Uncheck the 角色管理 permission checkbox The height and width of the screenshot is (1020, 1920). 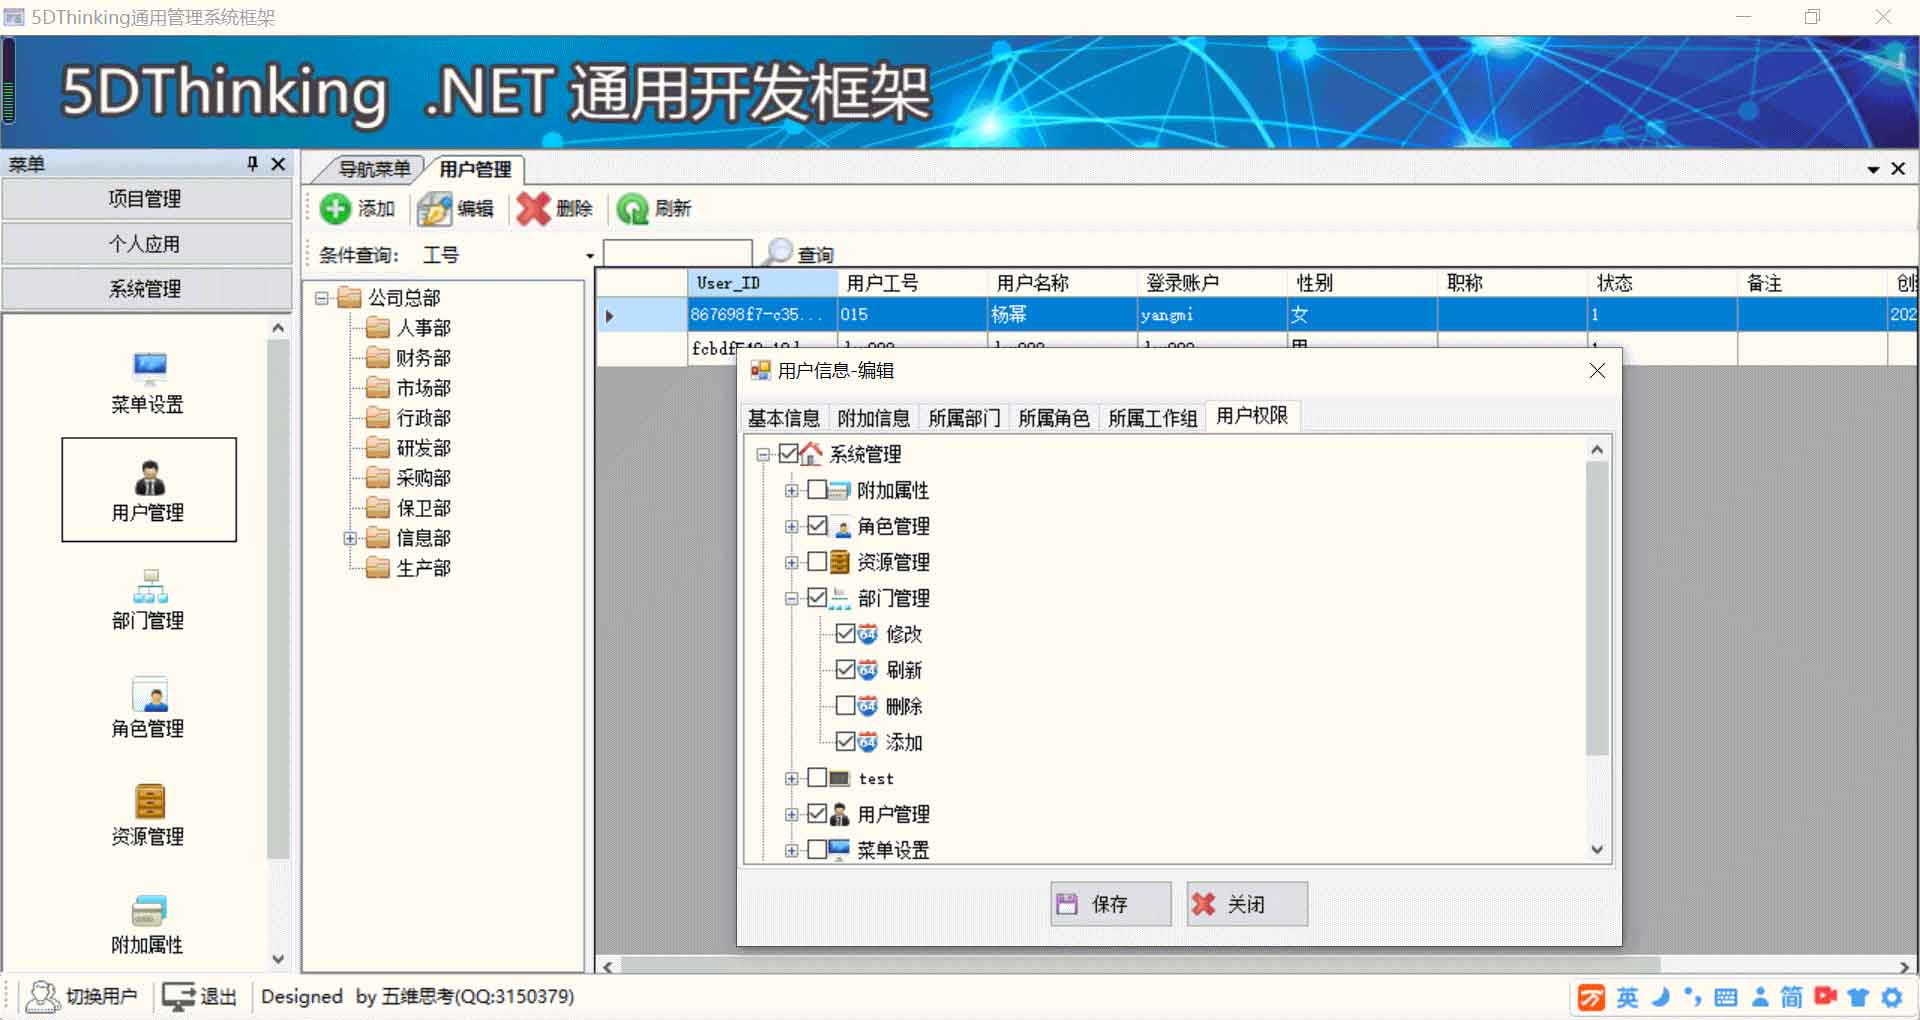point(817,526)
